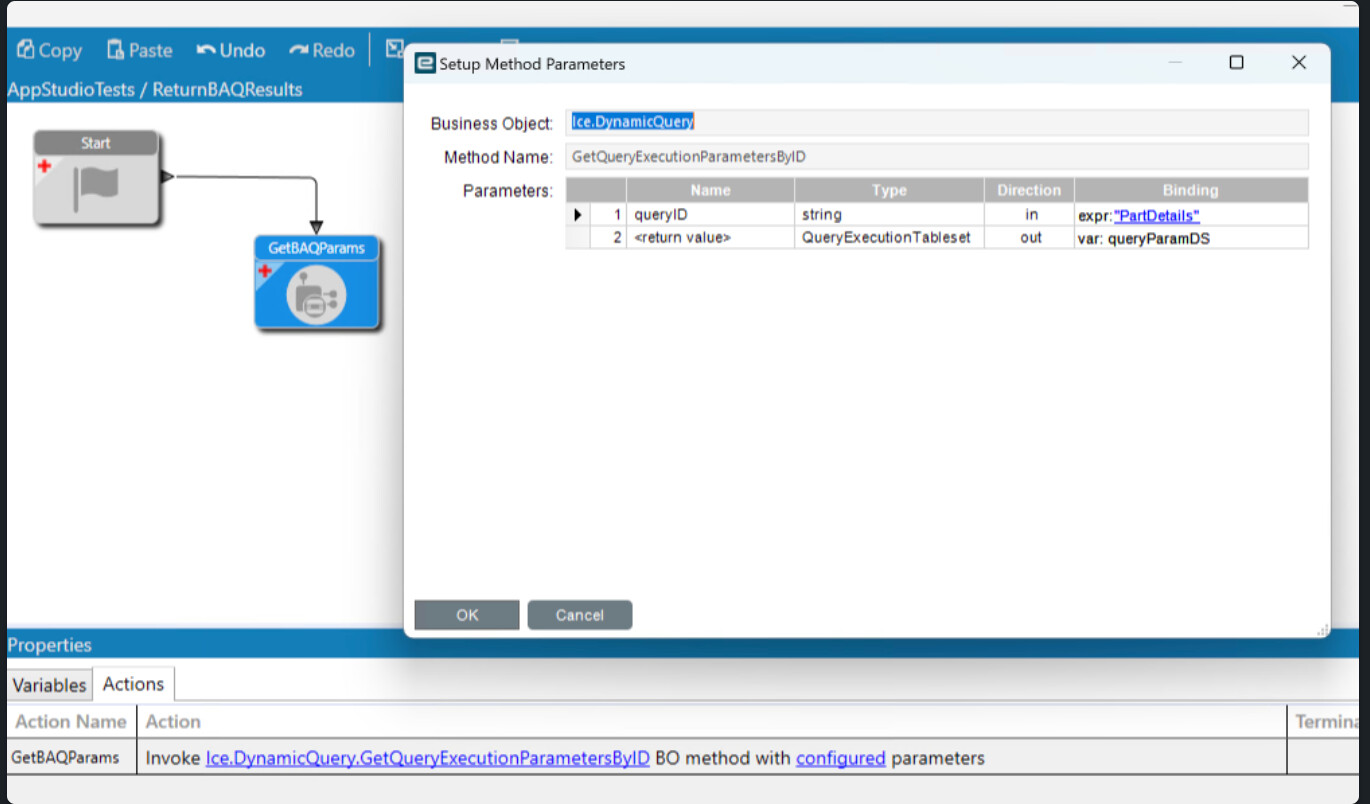Click the Redo toolbar button
This screenshot has height=804, width=1370.
(x=322, y=50)
